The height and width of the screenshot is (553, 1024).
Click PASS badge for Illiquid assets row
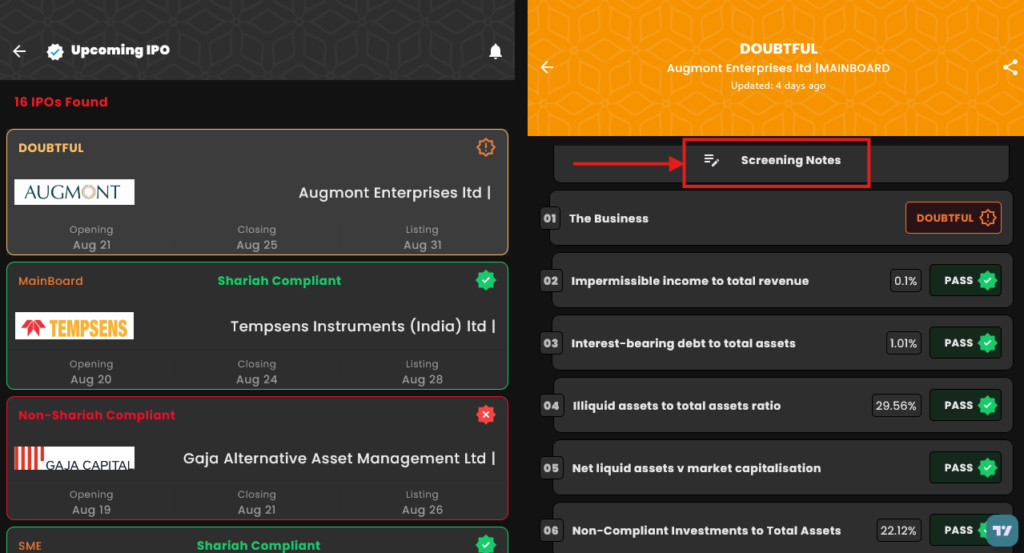click(965, 405)
